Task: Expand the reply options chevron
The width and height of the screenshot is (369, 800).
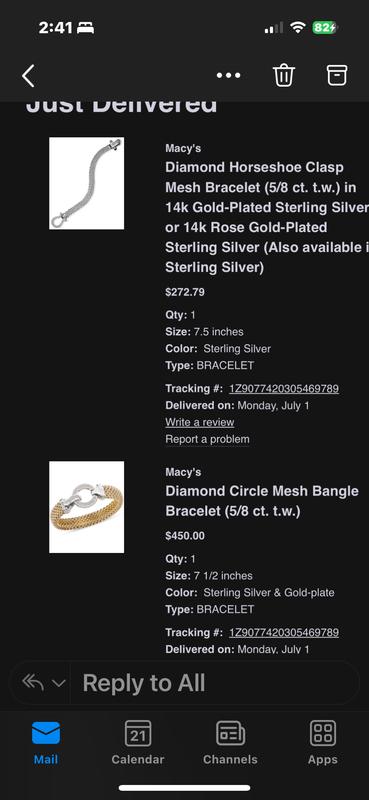Action: (59, 683)
